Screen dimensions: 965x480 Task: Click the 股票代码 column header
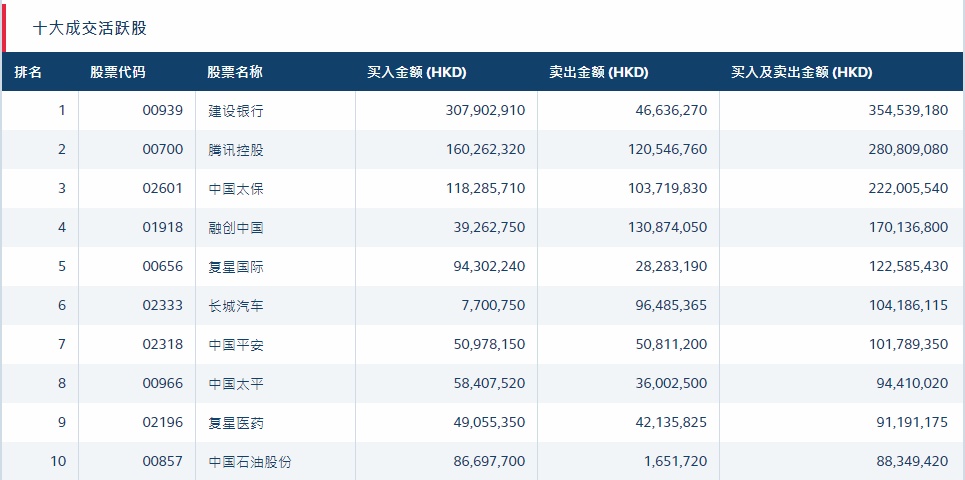117,72
